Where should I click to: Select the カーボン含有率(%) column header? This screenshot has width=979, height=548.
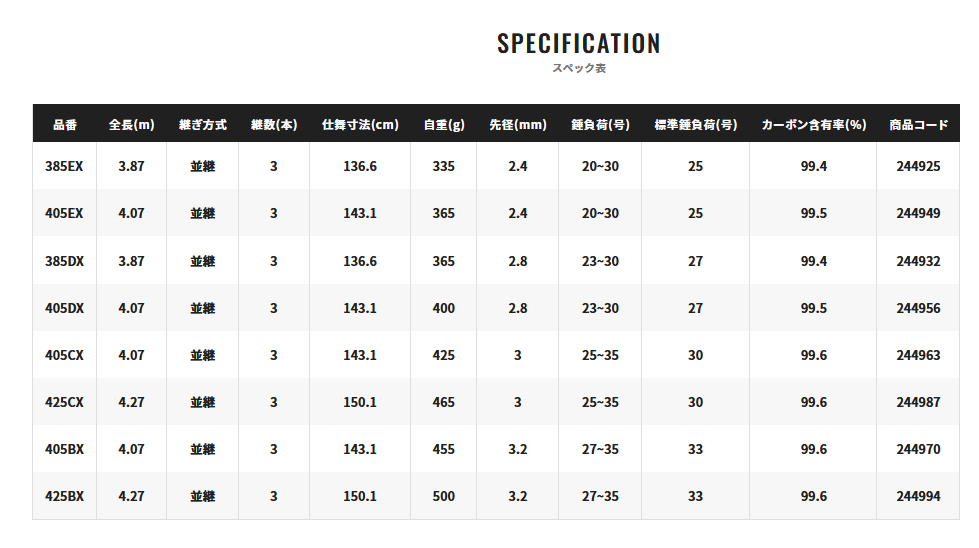tap(813, 125)
